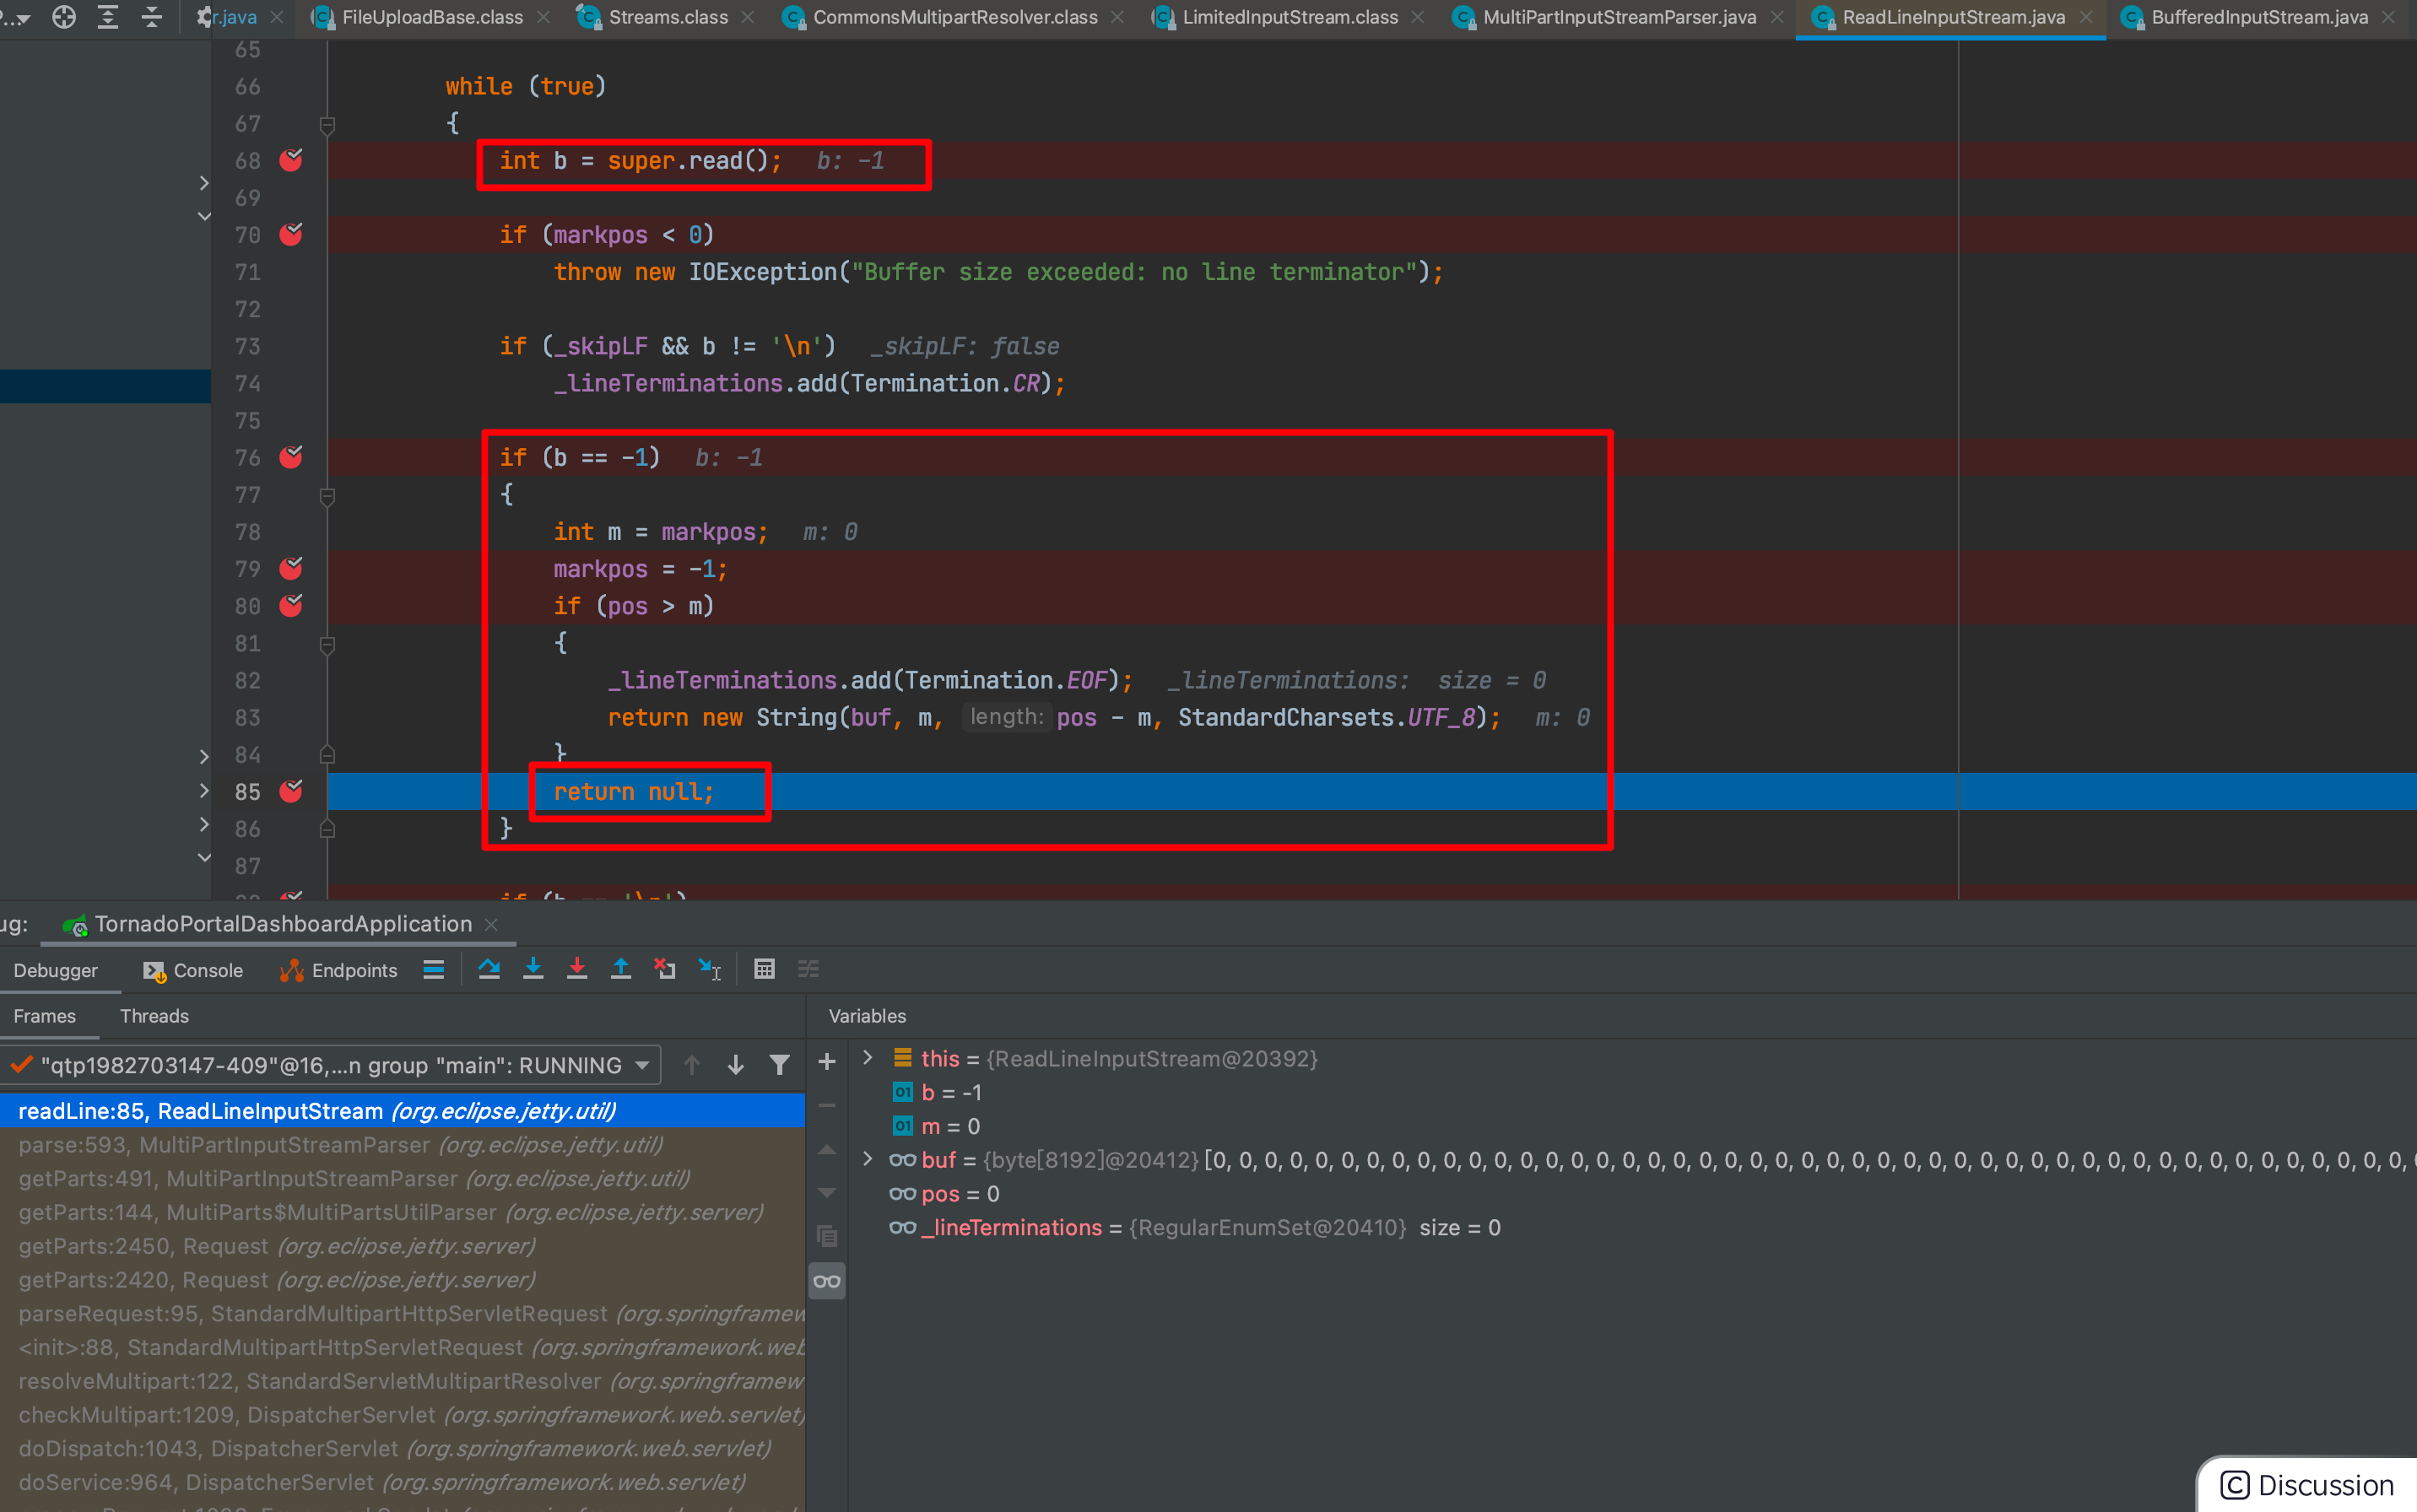Collapse the code block at line 81
Screen dimensions: 2417x1512
(327, 645)
